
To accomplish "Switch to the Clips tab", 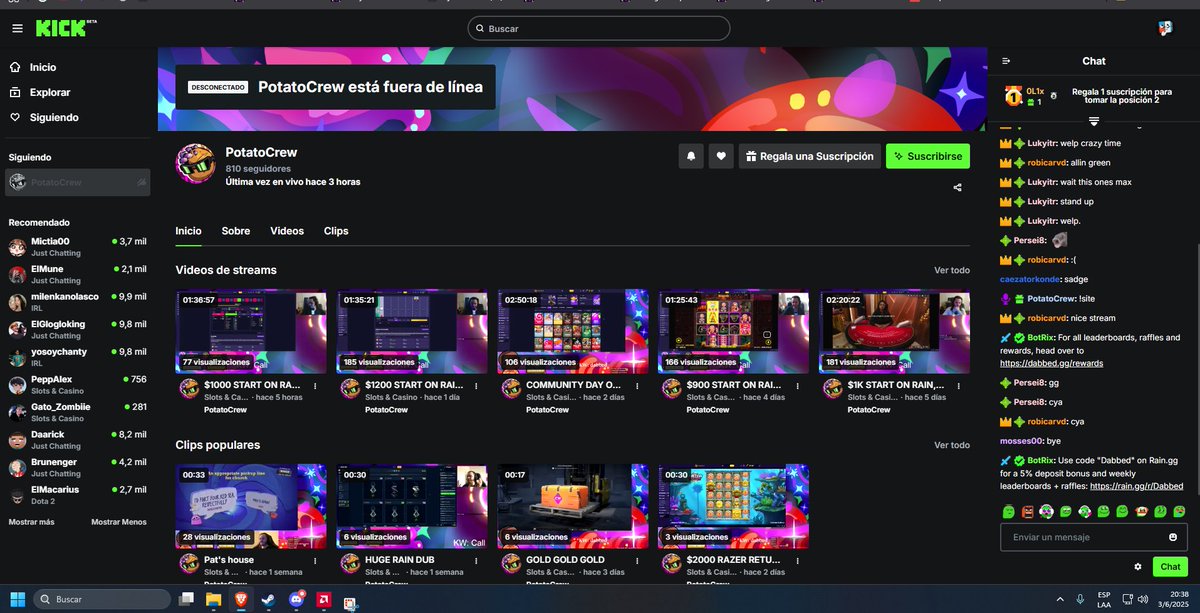I will pyautogui.click(x=336, y=231).
